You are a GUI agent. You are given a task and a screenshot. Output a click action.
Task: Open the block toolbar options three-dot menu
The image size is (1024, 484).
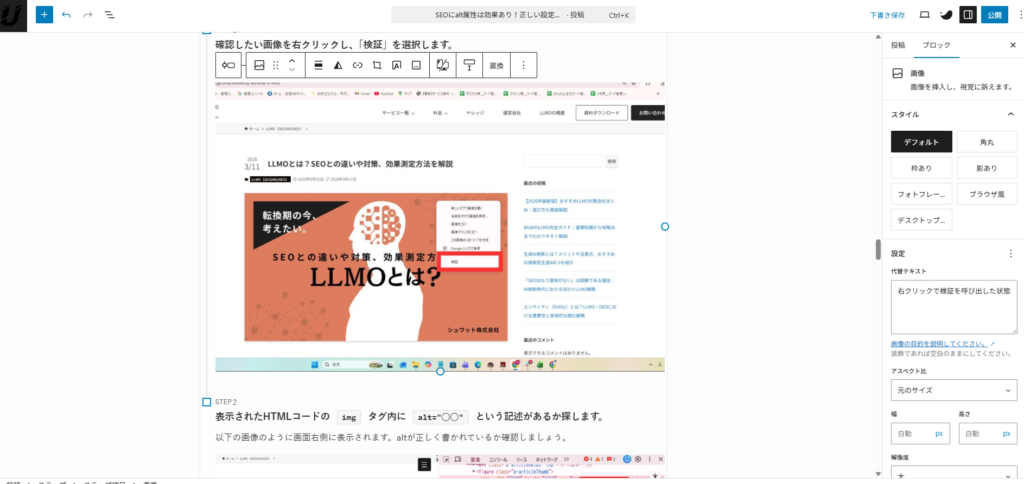pos(523,65)
